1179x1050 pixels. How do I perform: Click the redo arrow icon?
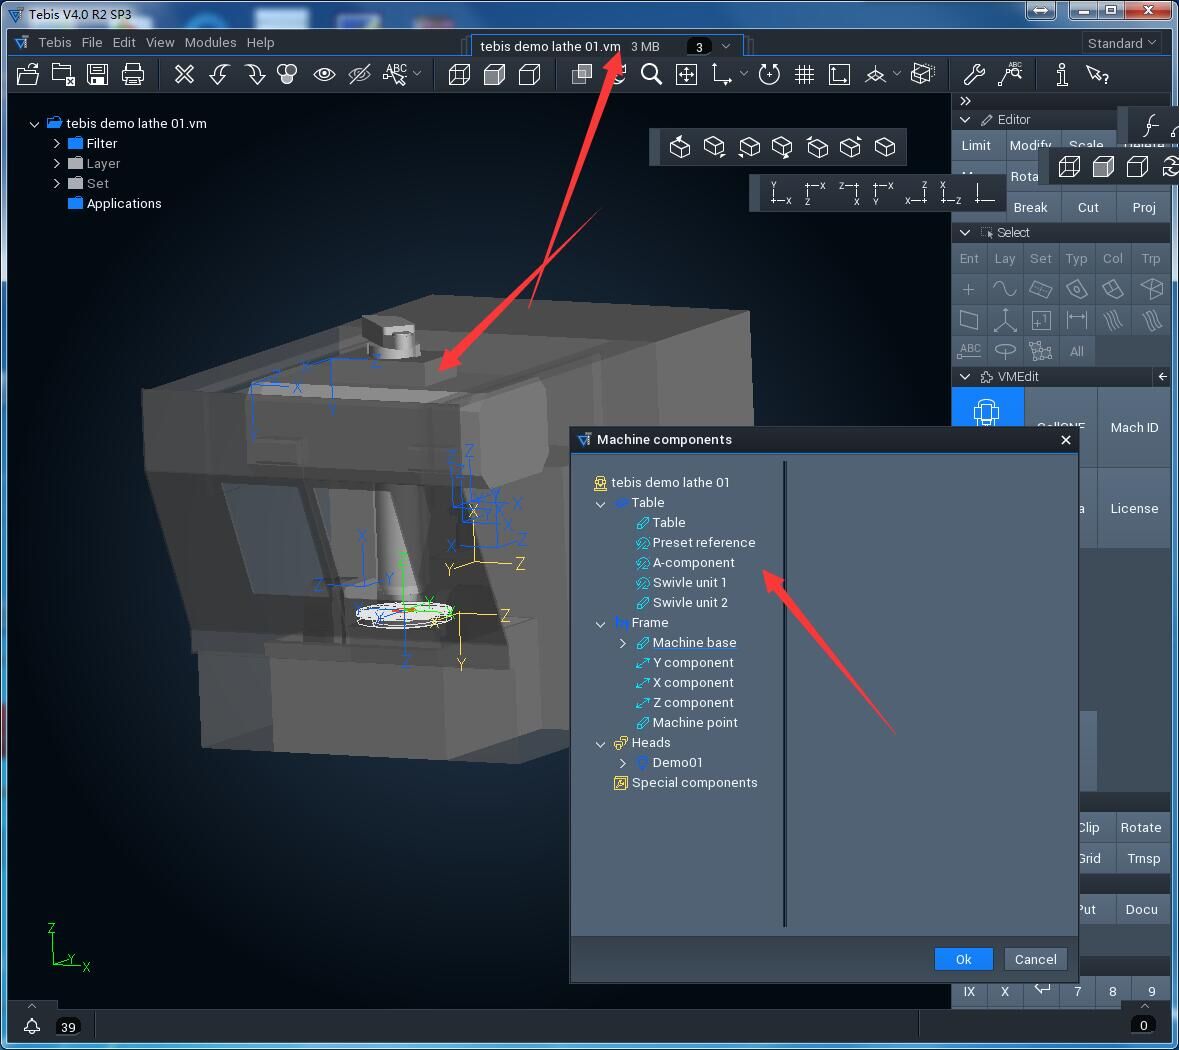click(255, 74)
